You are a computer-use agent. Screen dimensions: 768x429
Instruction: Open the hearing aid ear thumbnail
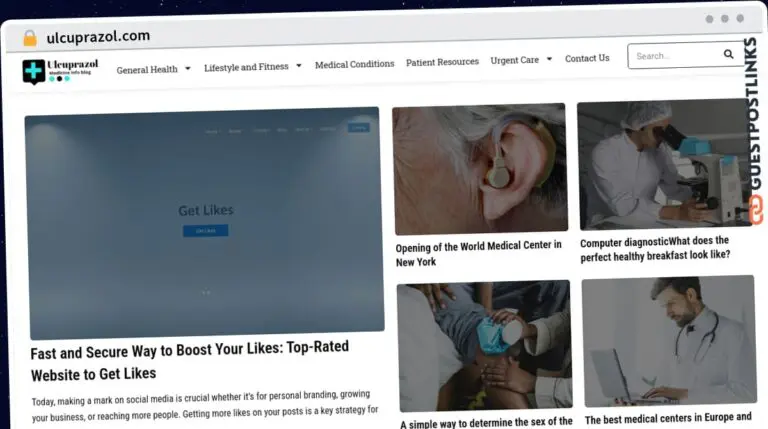pos(480,168)
